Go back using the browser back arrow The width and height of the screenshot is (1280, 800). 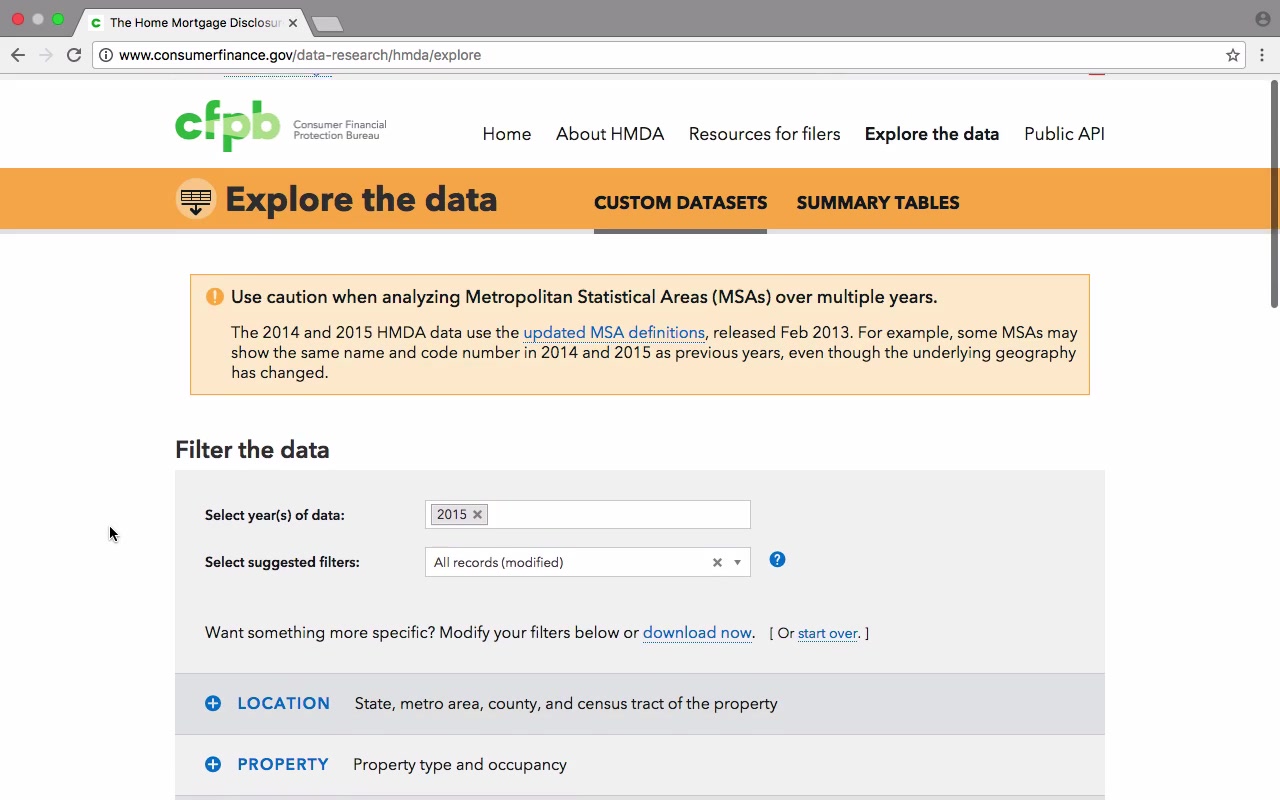tap(18, 55)
